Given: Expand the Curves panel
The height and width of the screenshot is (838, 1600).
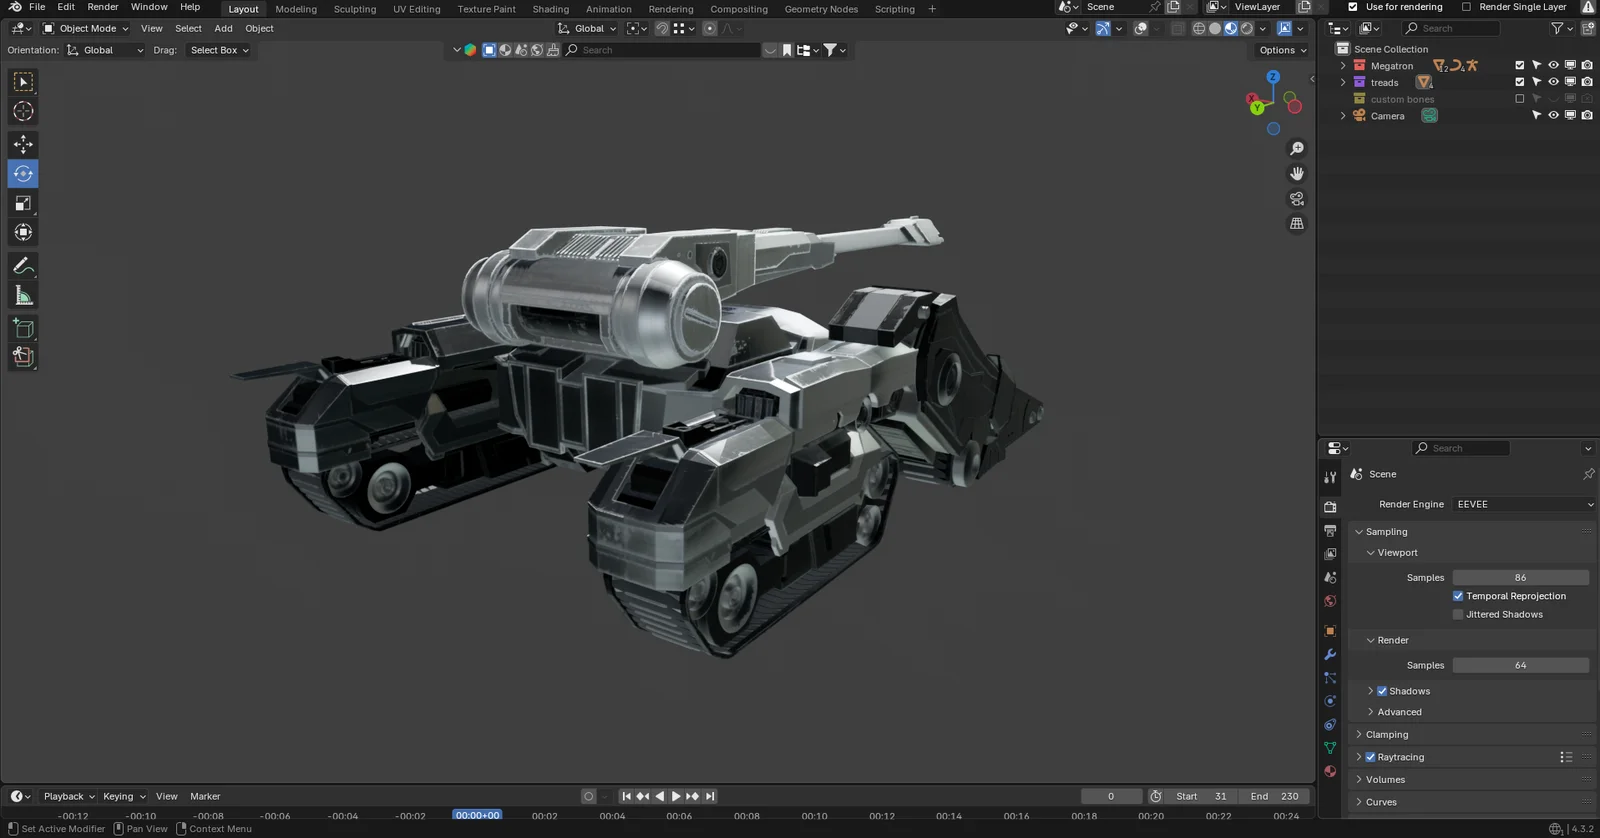Looking at the screenshot, I should pos(1381,802).
